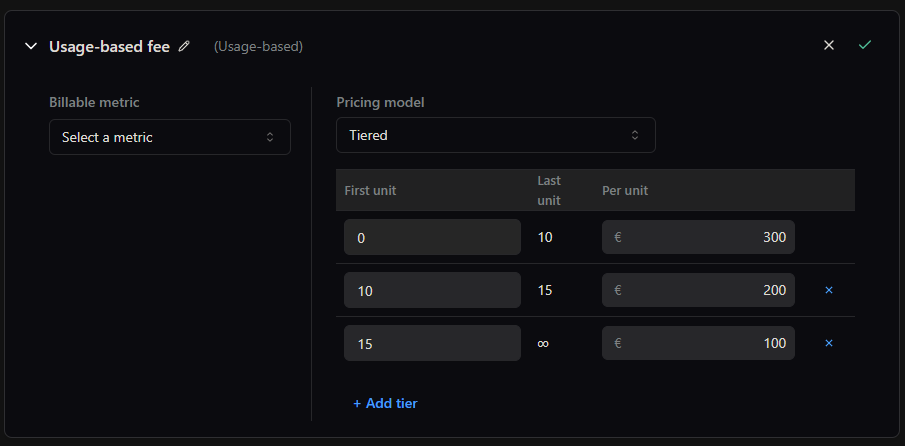Open the Select a metric dropdown
905x446 pixels.
coord(170,137)
